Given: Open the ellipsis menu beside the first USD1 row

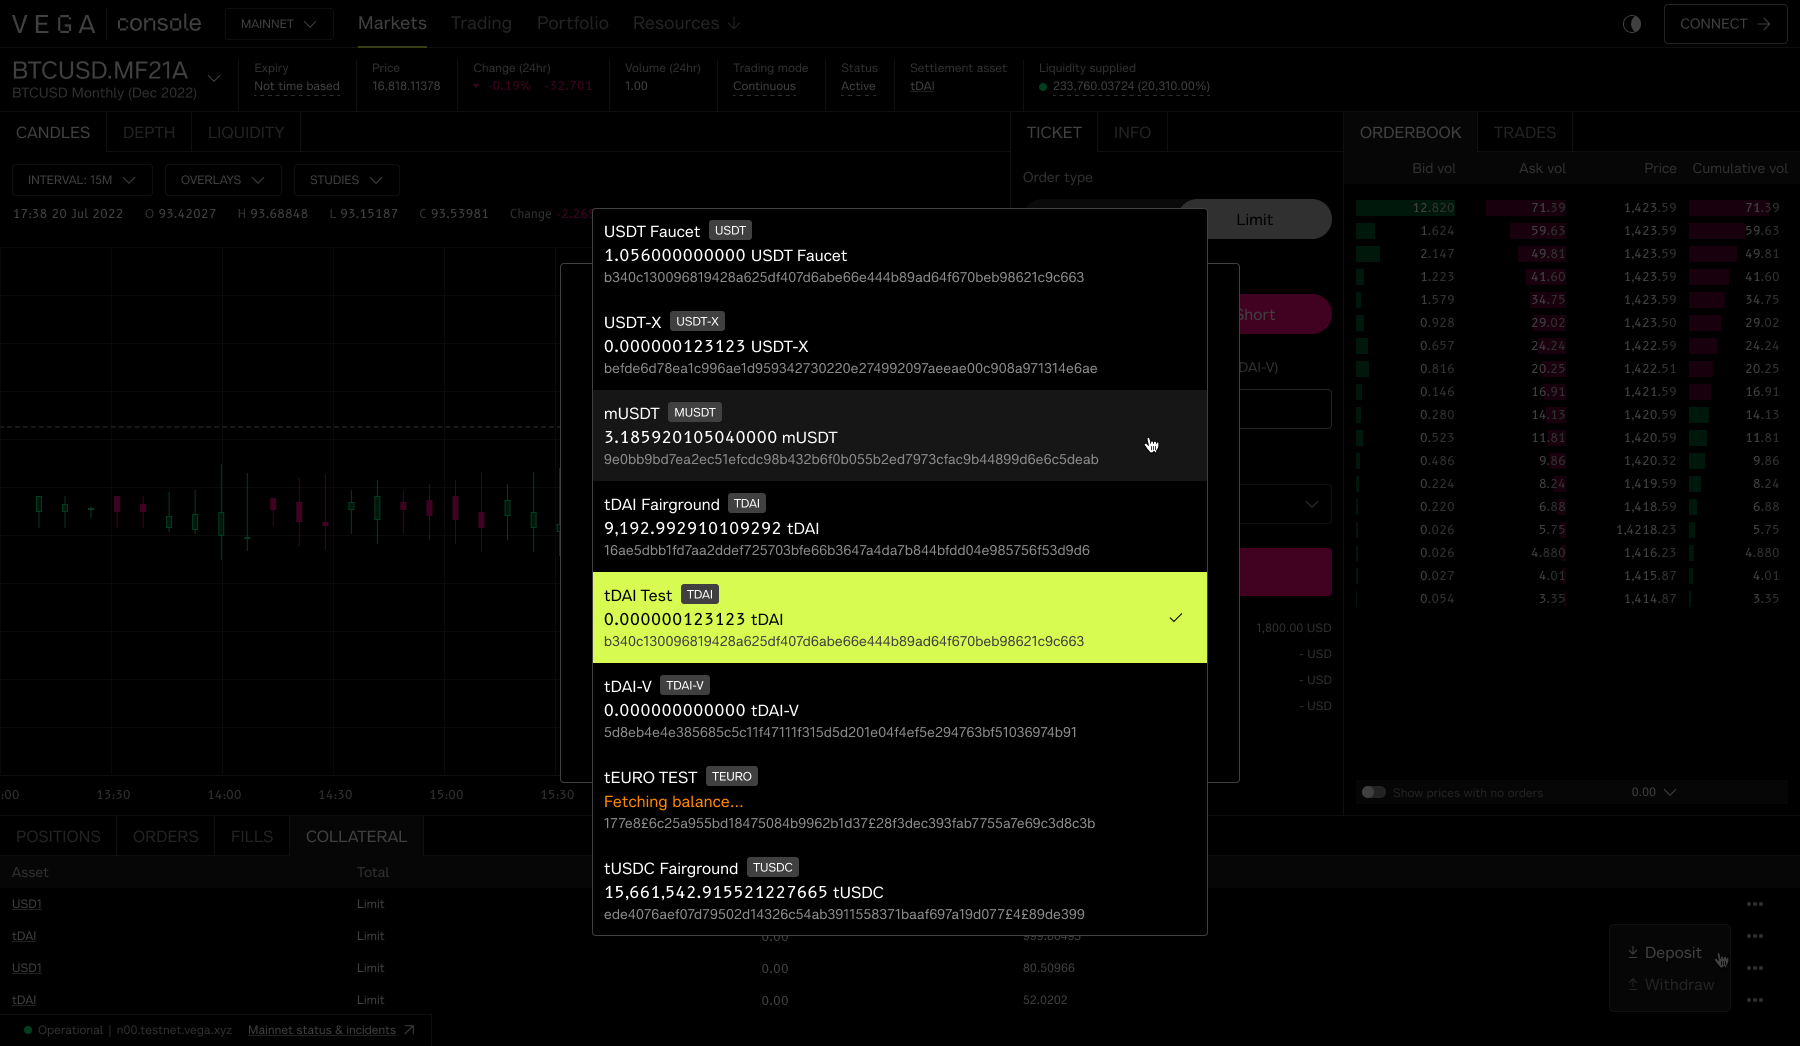Looking at the screenshot, I should click(x=1755, y=904).
